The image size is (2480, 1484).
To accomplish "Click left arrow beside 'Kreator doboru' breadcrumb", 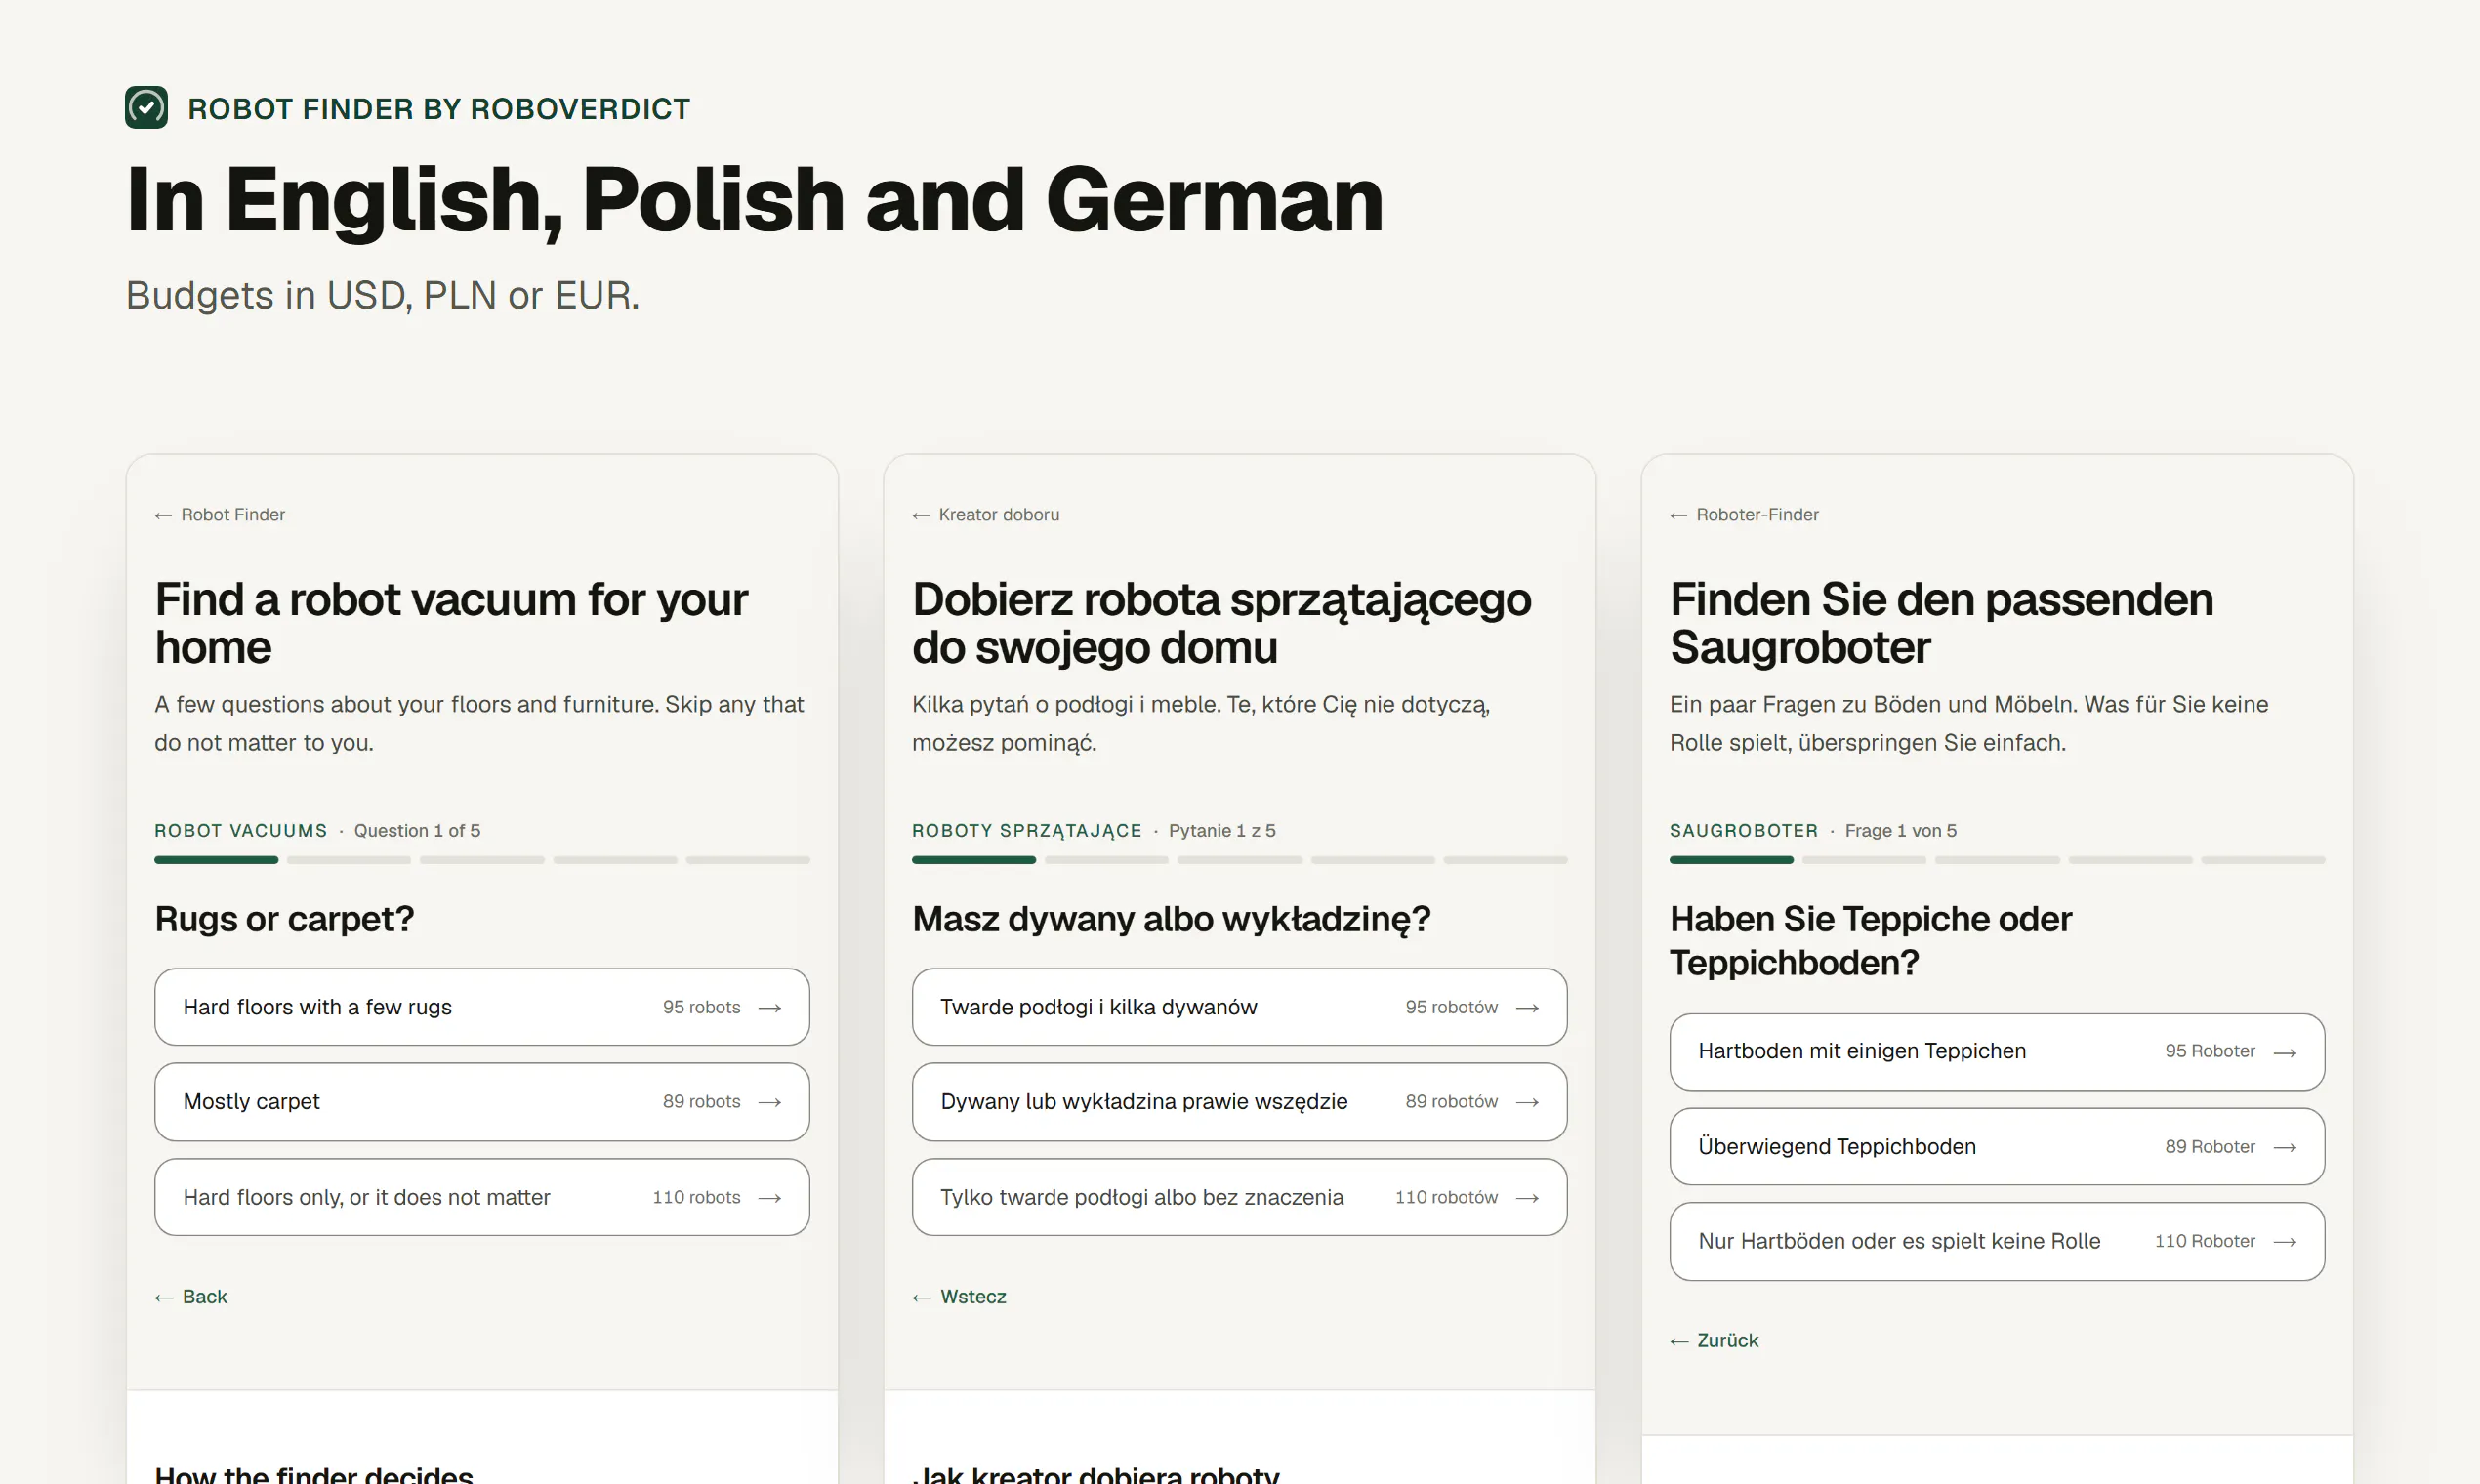I will point(921,516).
